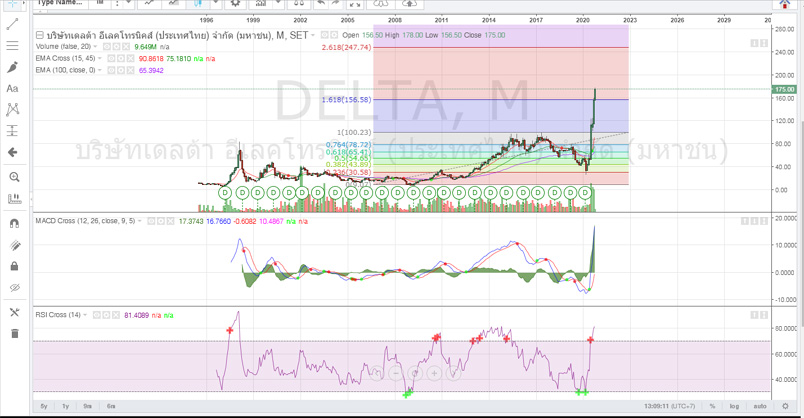
Task: Set range to 9m
Action: coord(88,406)
